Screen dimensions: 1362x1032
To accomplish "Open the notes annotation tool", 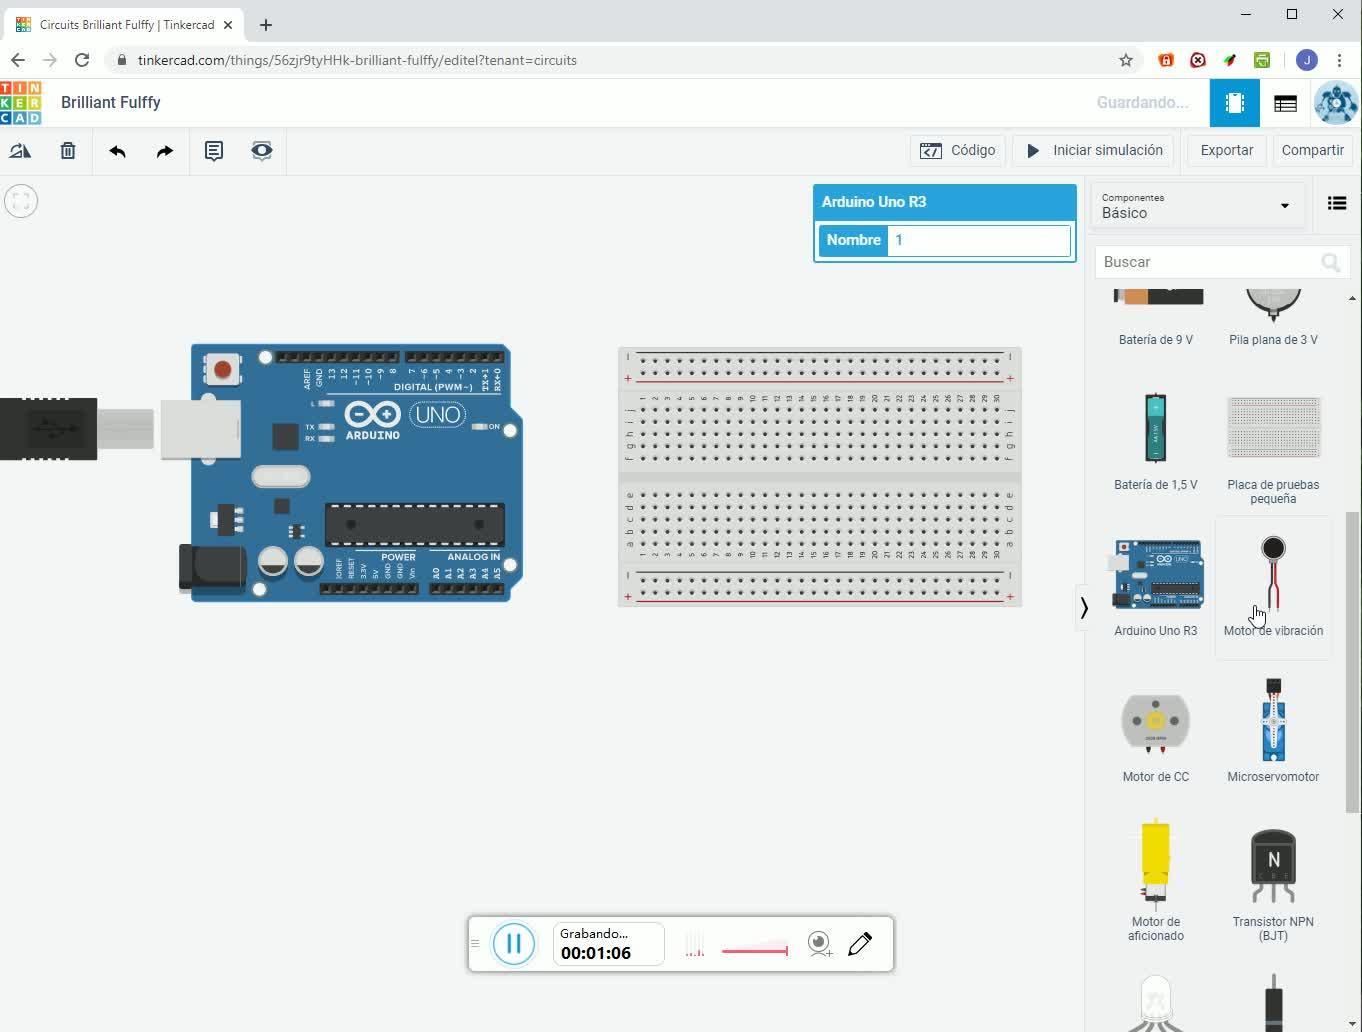I will pos(214,151).
